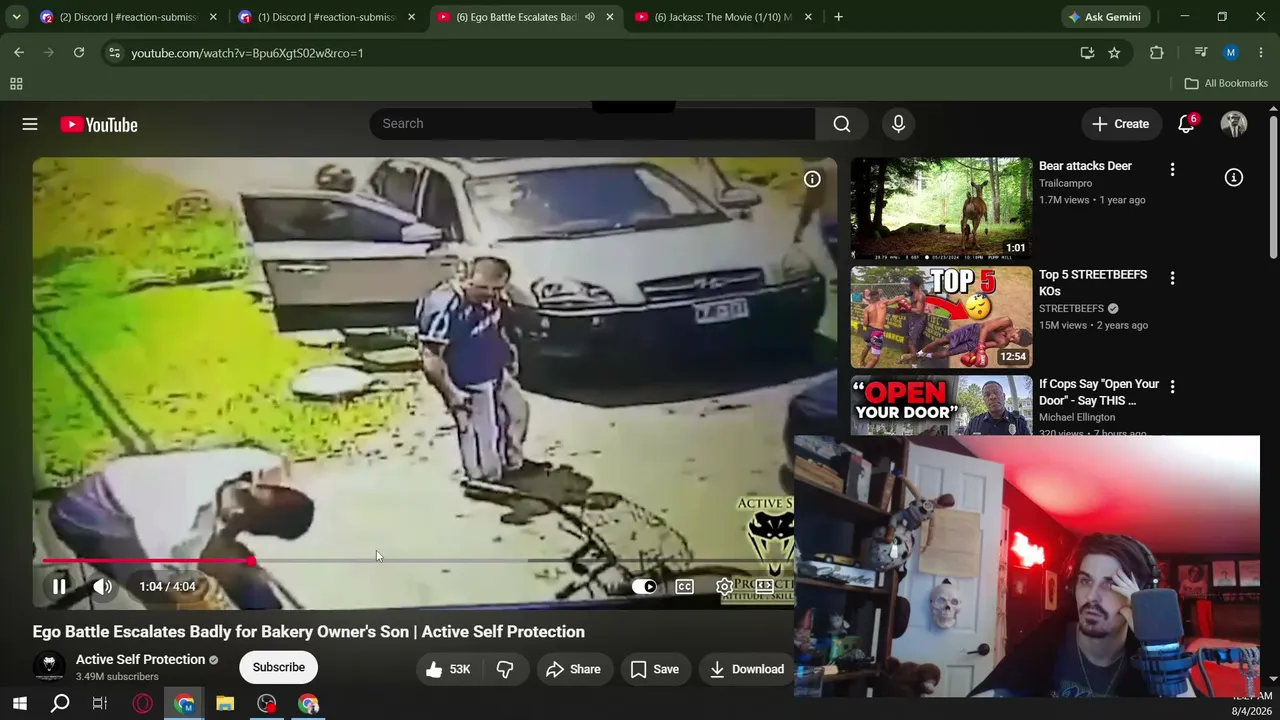Go to YouTube home via logo
Viewport: 1280px width, 720px height.
point(99,125)
